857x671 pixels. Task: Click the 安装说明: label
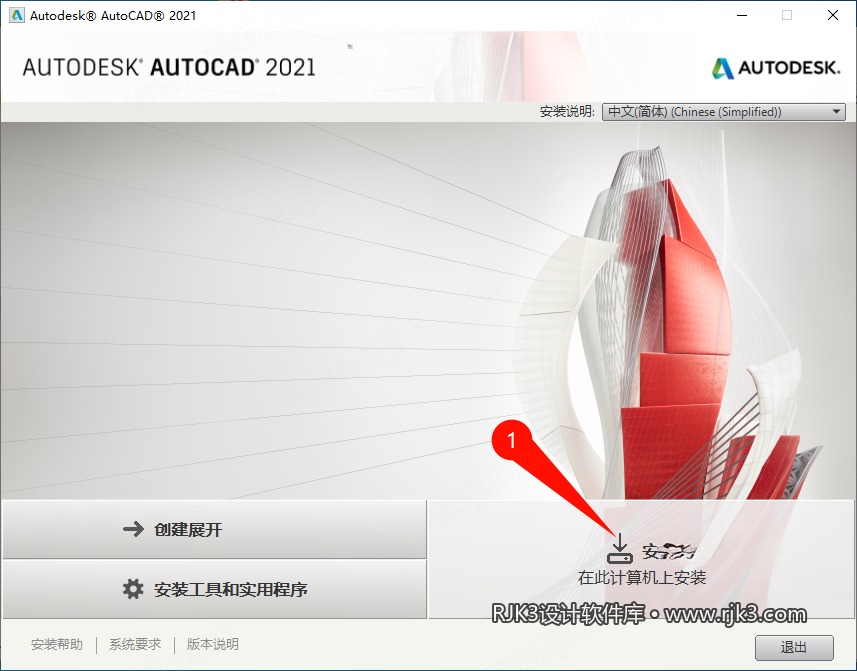[567, 111]
